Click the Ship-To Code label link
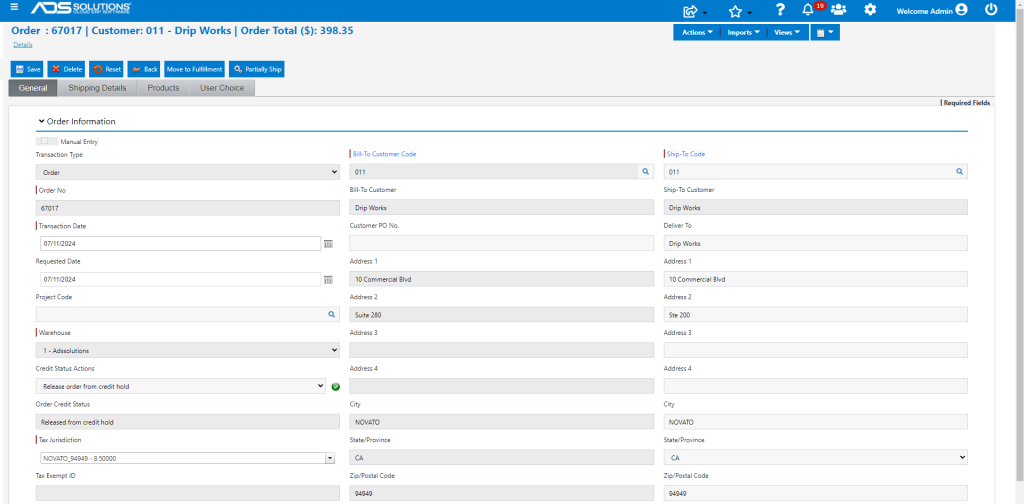The image size is (1024, 504). coord(686,154)
